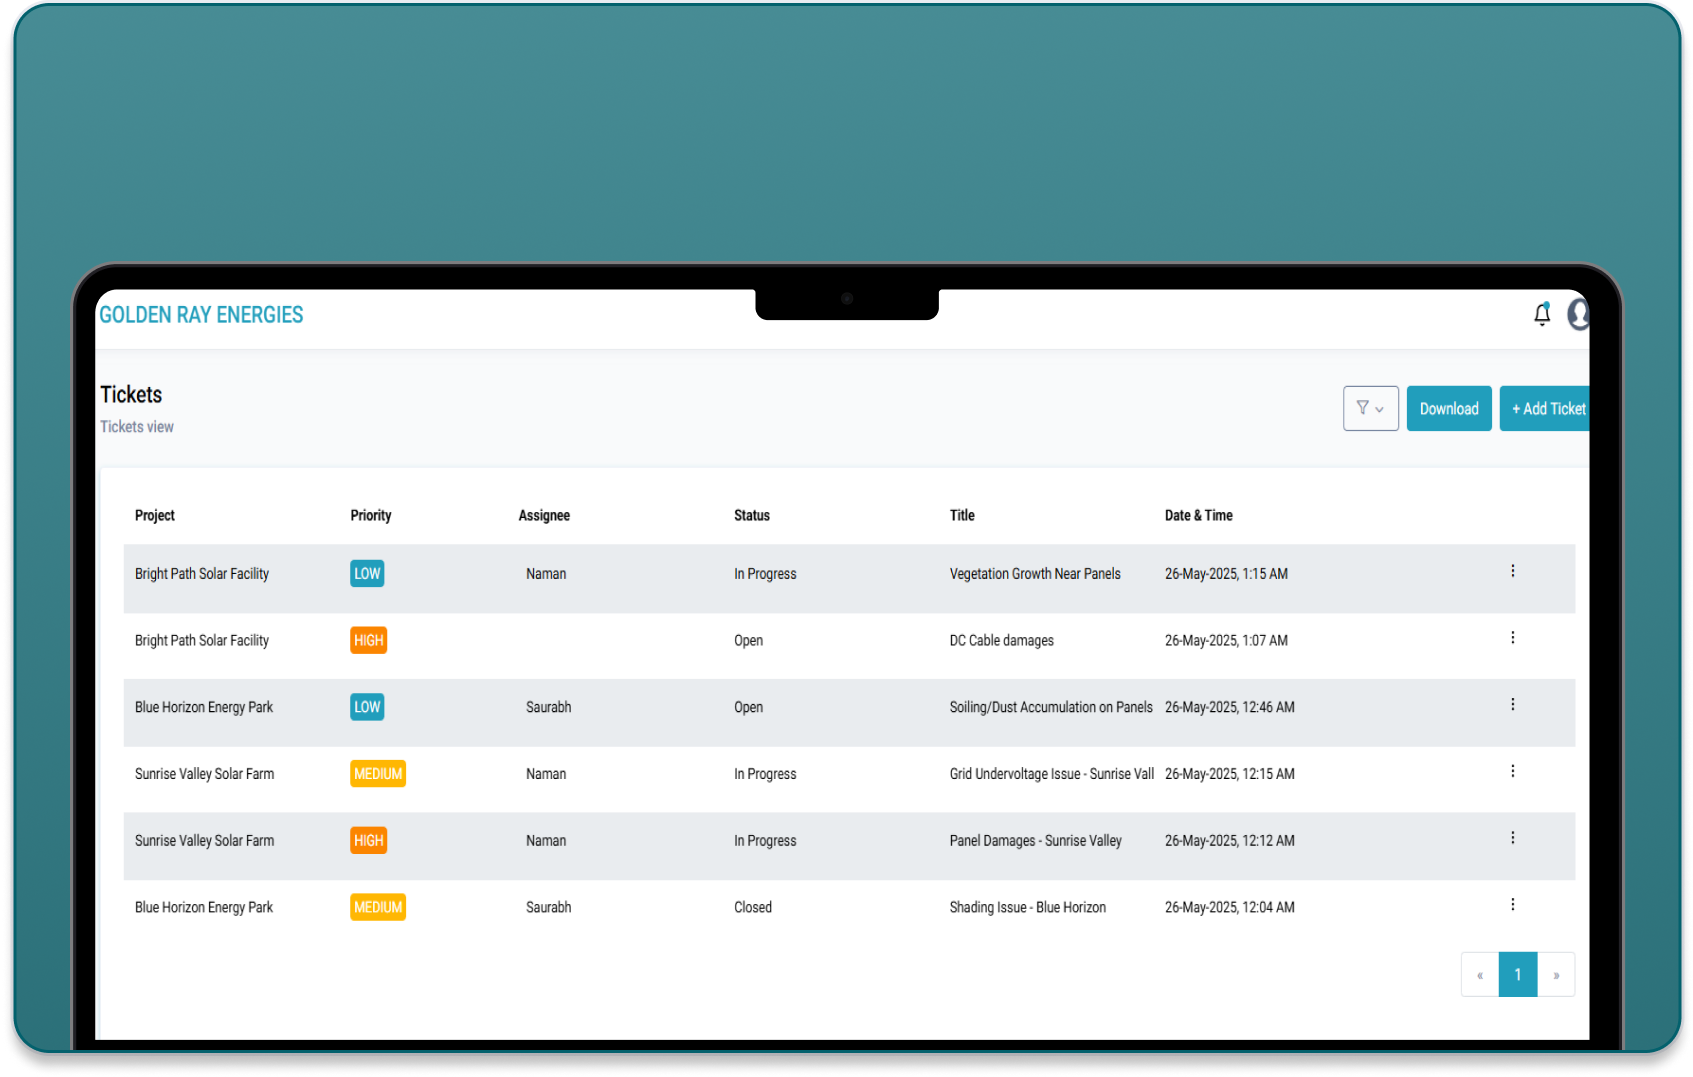Screen dimensions: 1693x1077
Task: Click the filter funnel icon
Action: (x=1363, y=408)
